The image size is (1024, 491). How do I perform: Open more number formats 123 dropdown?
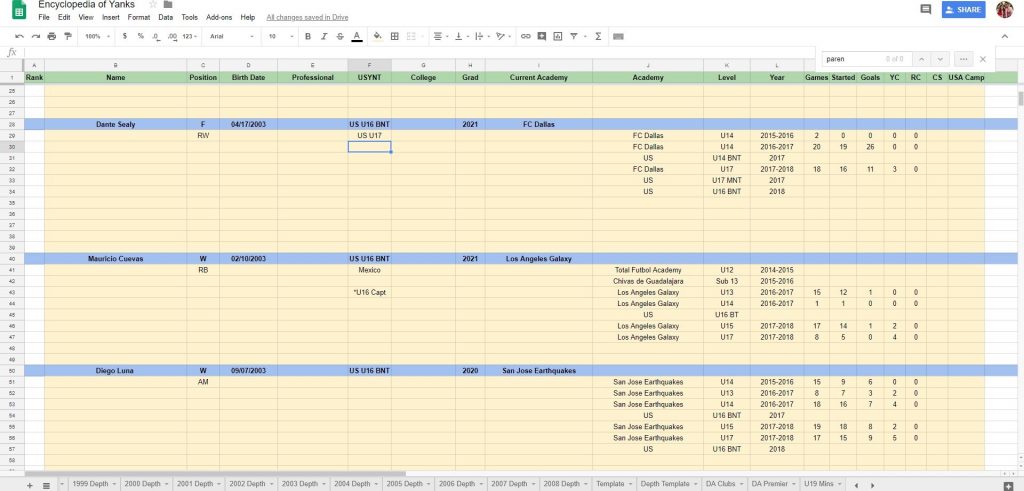click(190, 37)
